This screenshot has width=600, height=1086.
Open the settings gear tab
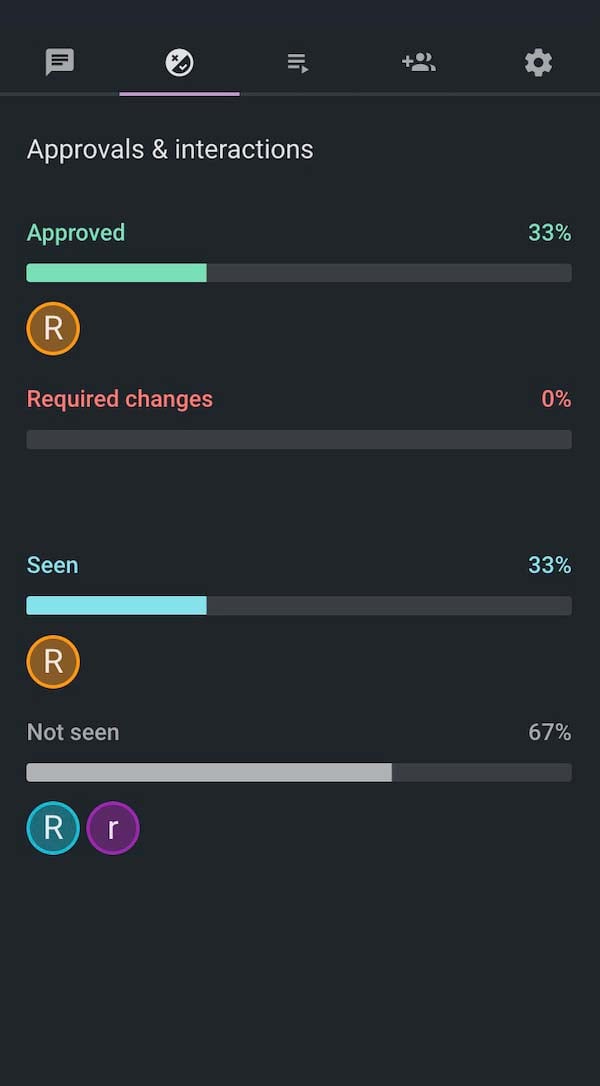click(538, 63)
